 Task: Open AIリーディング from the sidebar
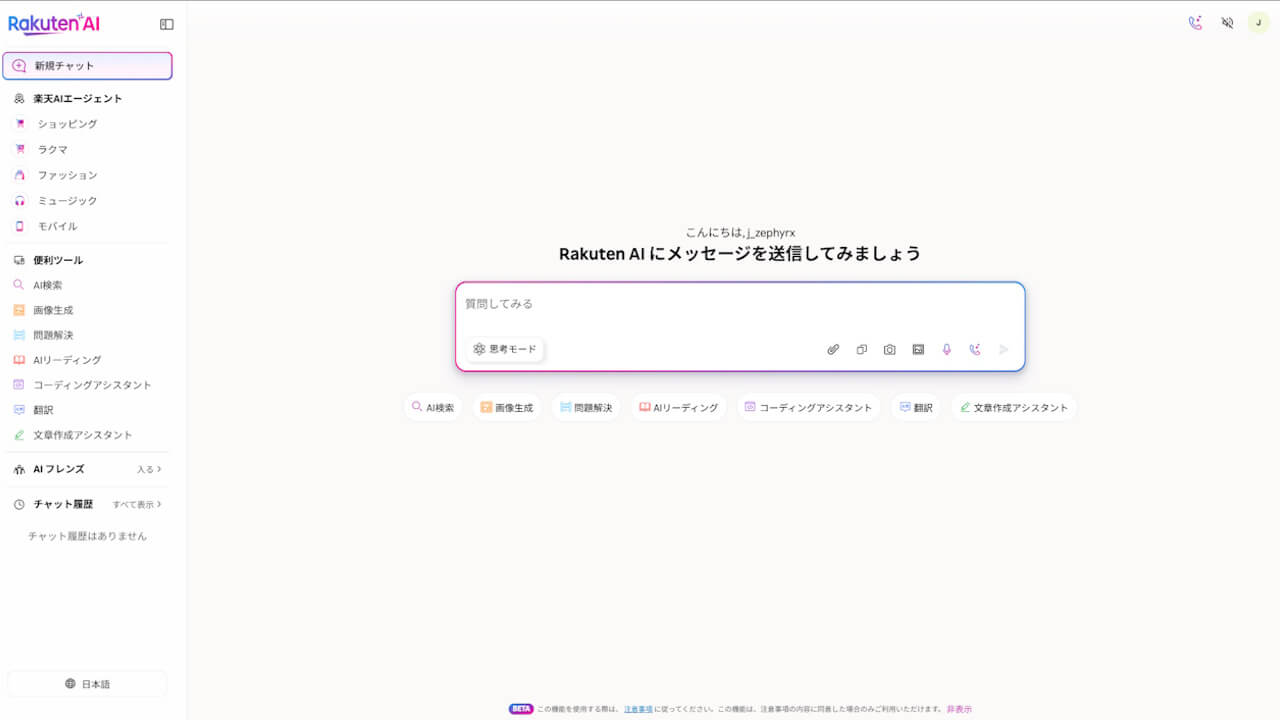pyautogui.click(x=67, y=360)
